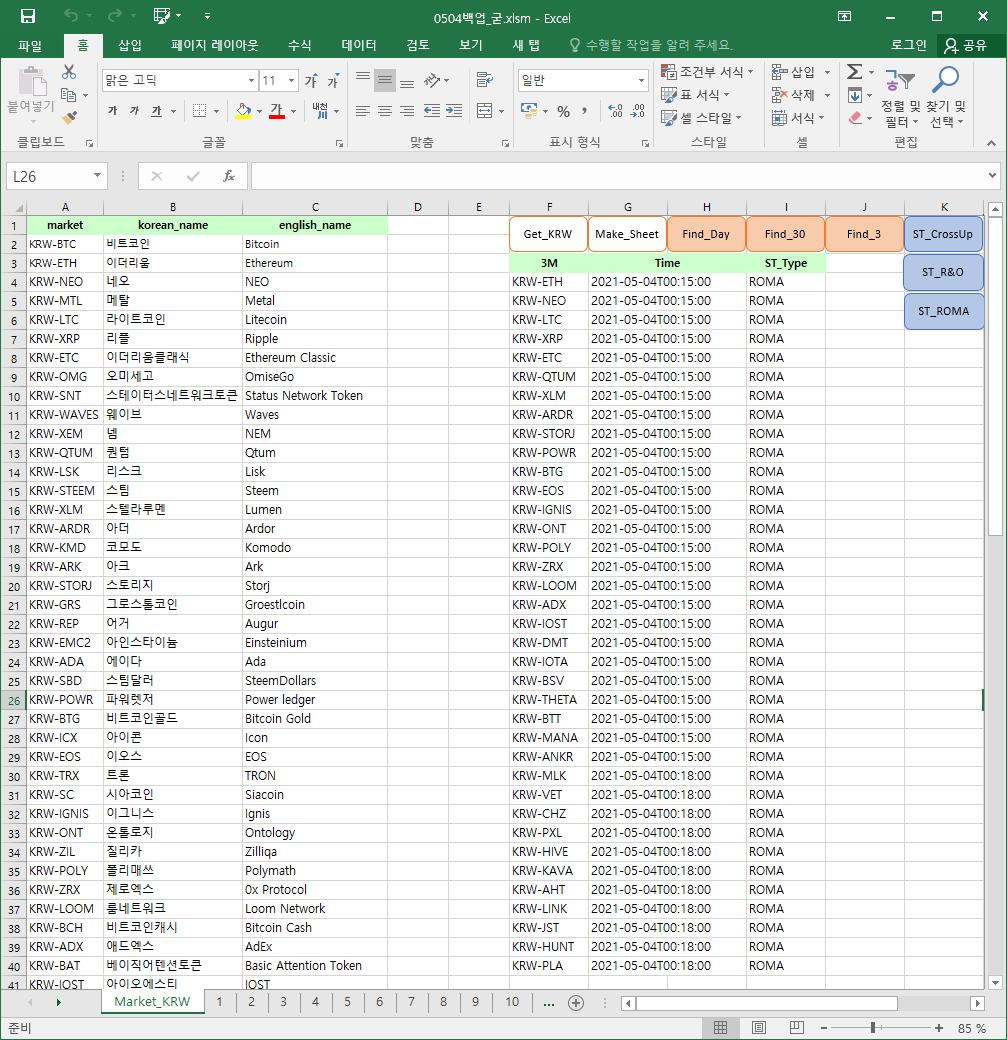Align cell text right
The height and width of the screenshot is (1040, 1007).
click(x=407, y=111)
